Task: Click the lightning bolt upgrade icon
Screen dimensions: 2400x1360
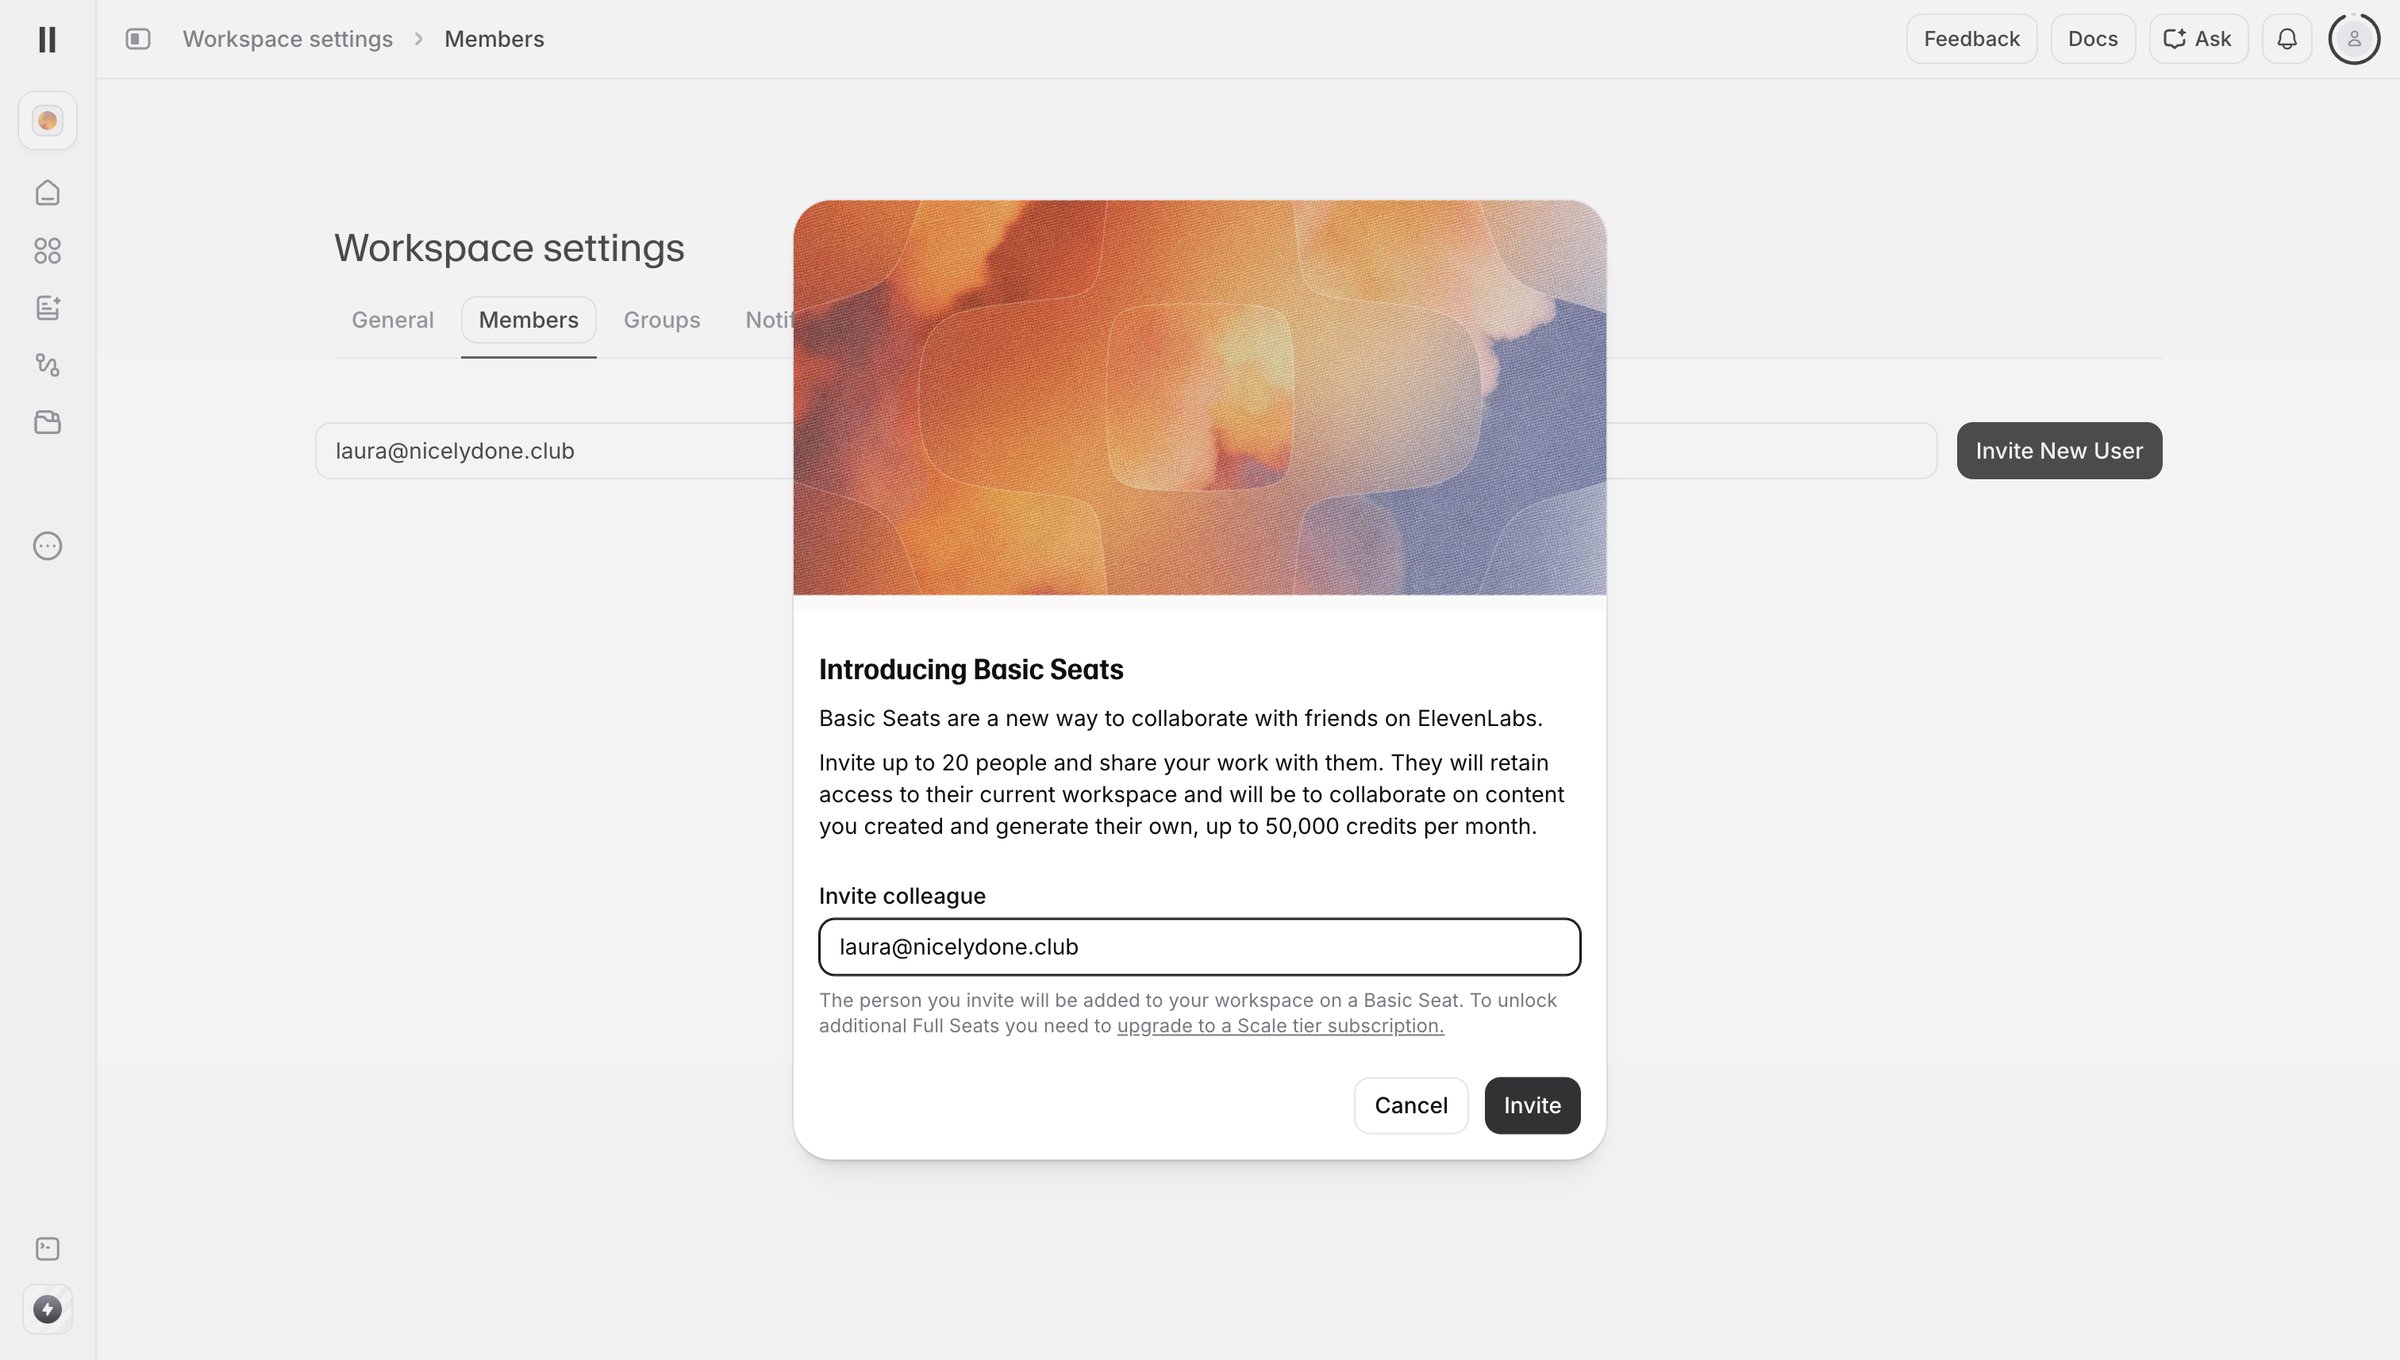Action: tap(47, 1309)
